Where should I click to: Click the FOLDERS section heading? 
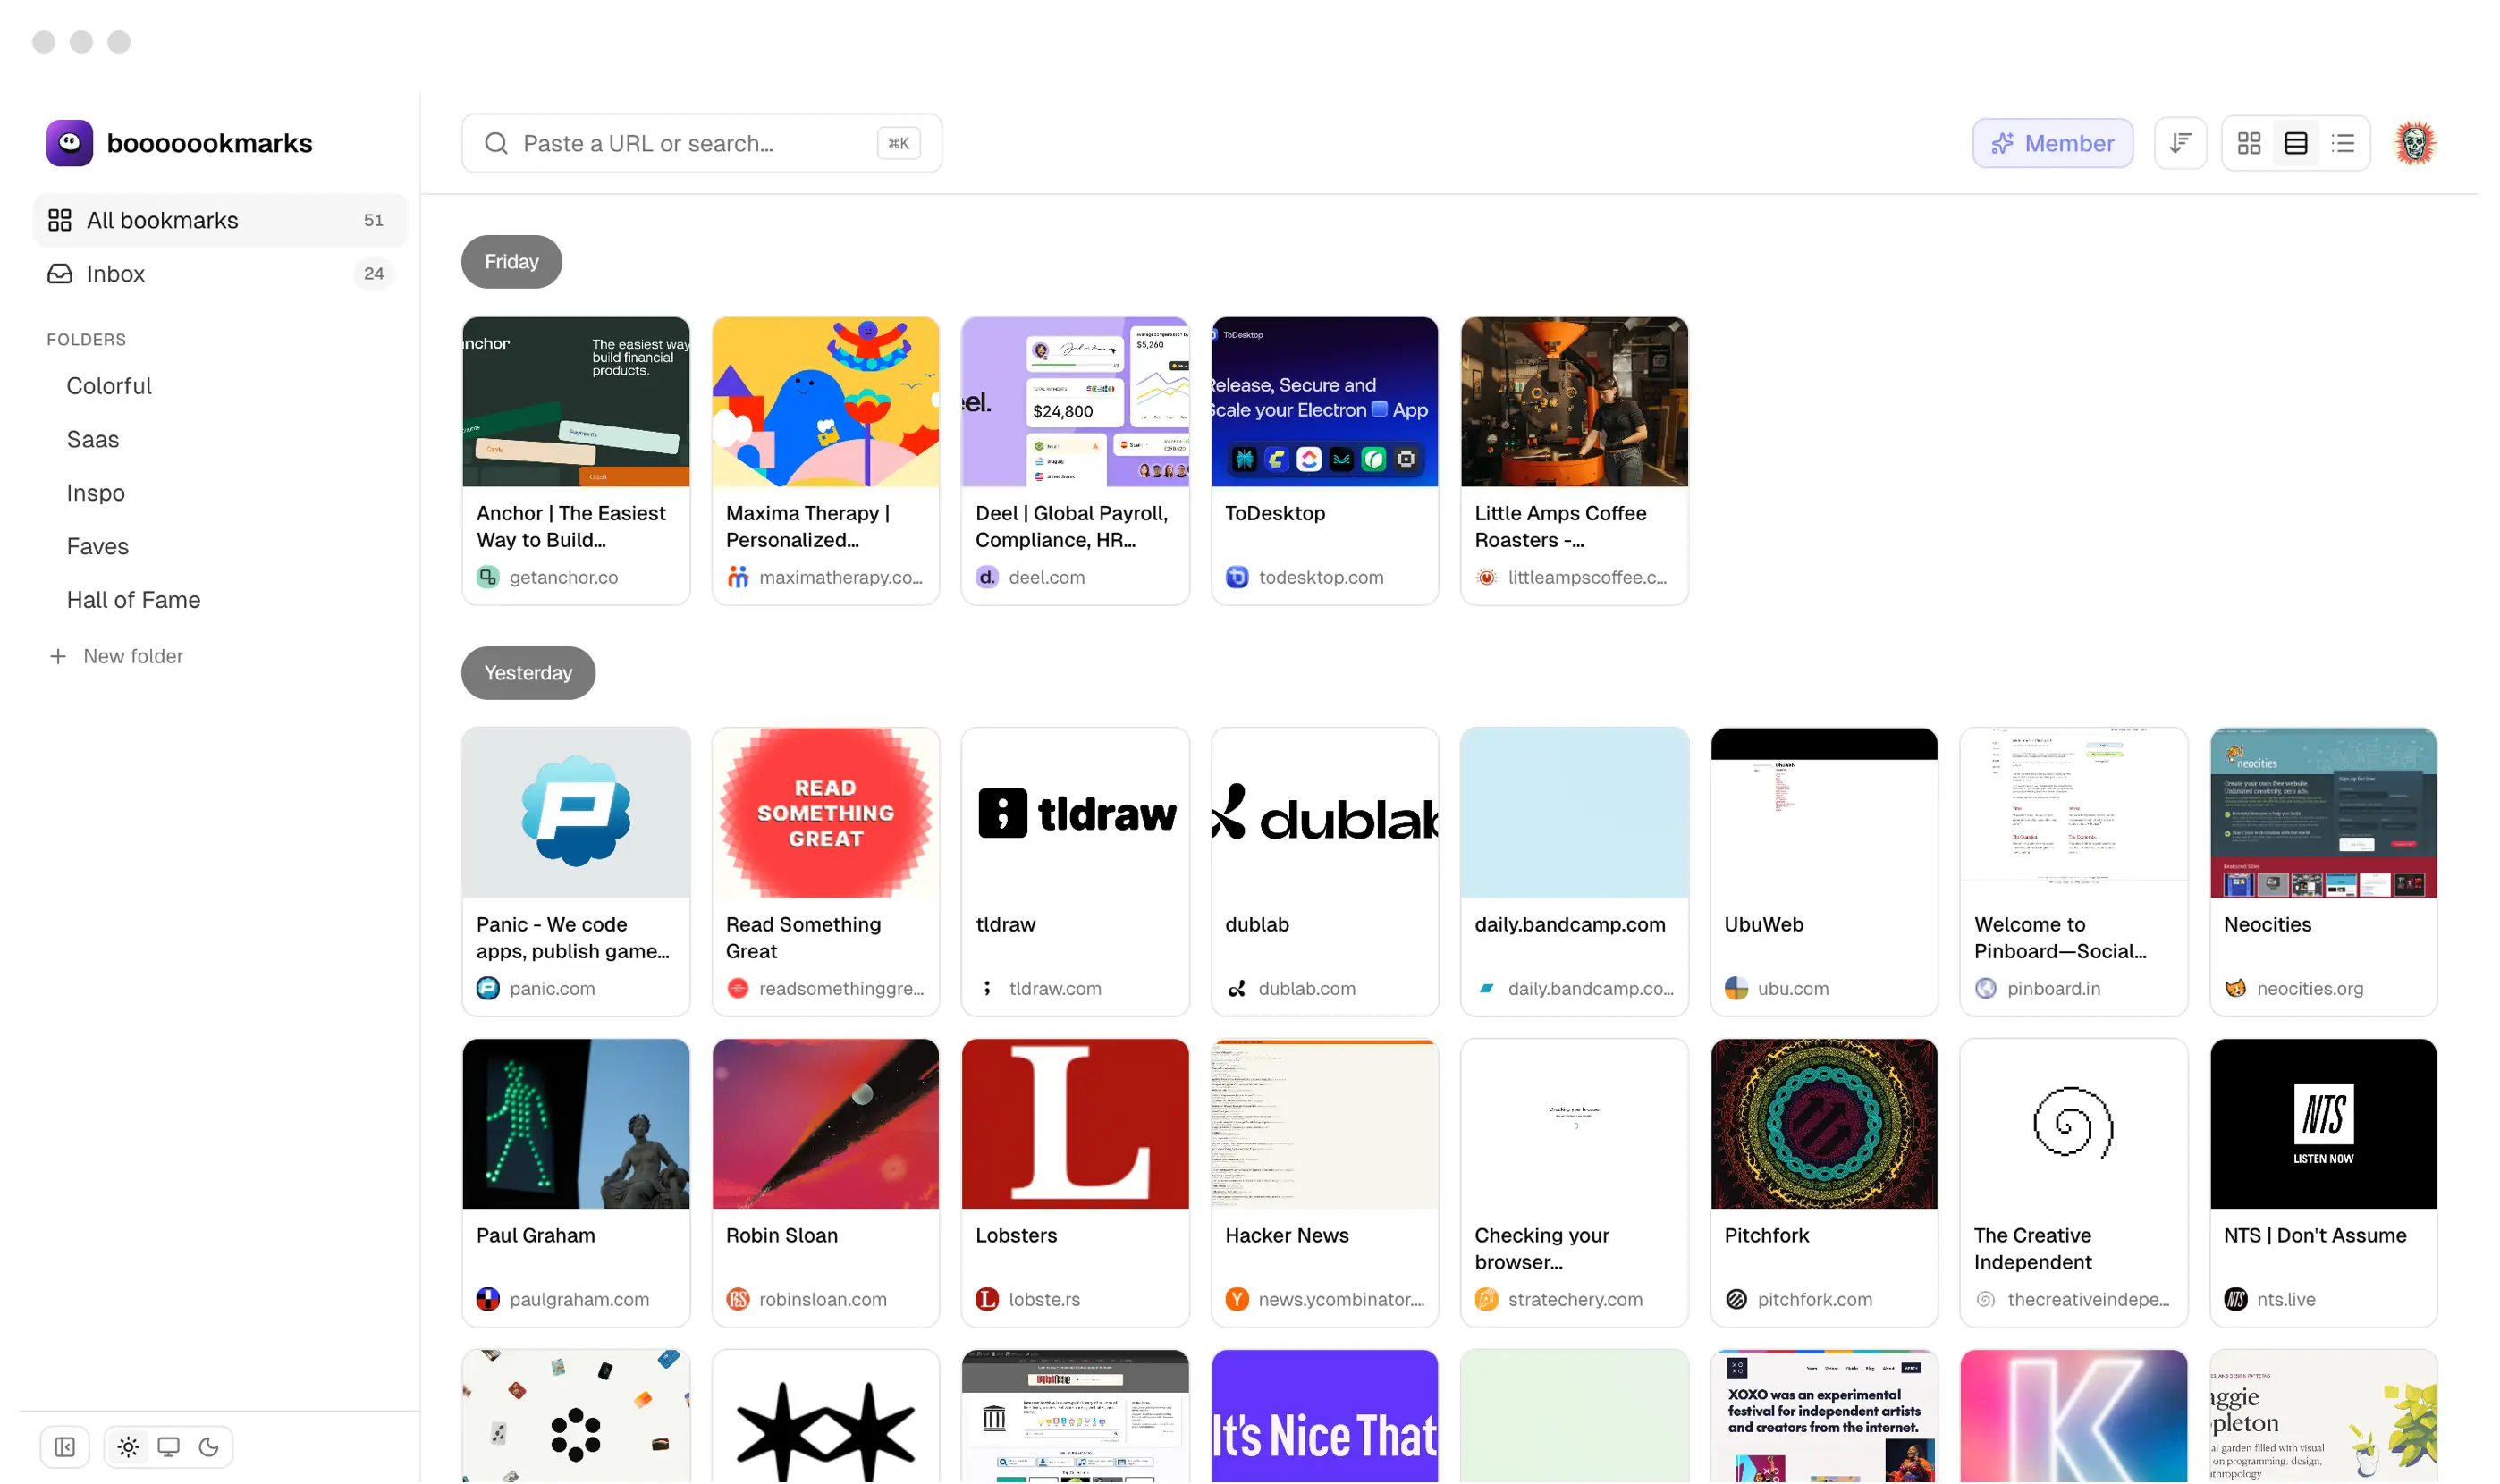pos(86,339)
